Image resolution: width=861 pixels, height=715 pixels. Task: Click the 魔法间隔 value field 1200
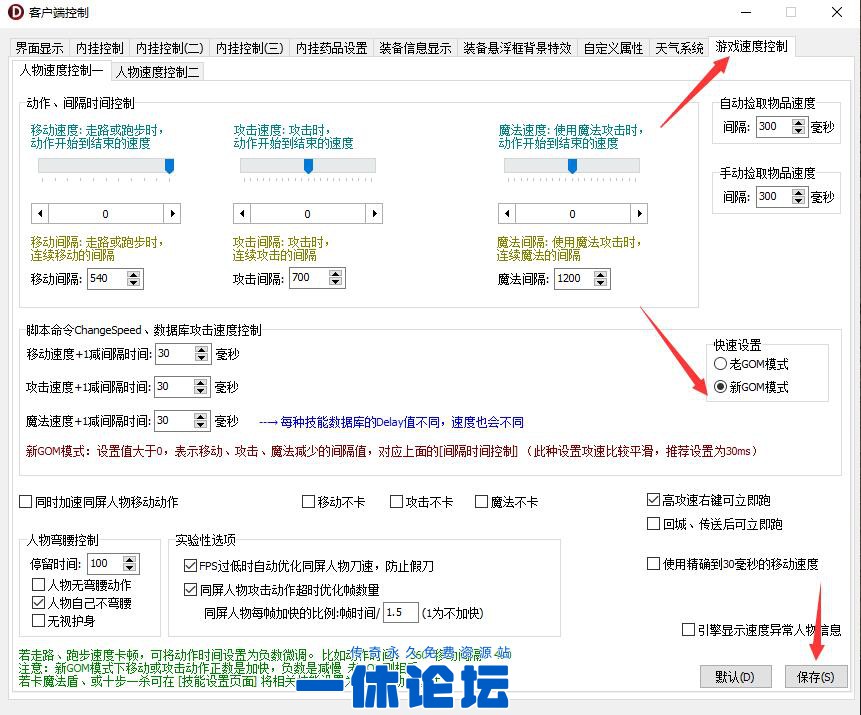(x=574, y=278)
